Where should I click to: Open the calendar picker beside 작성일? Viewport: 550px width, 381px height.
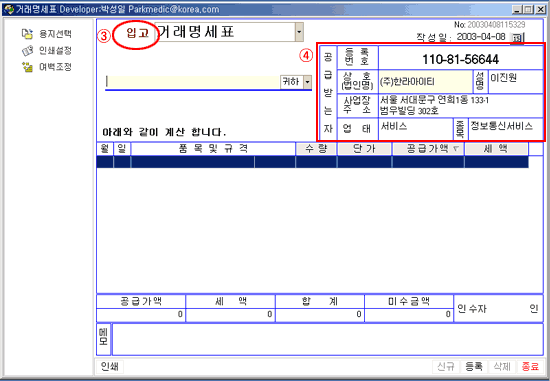coord(517,38)
